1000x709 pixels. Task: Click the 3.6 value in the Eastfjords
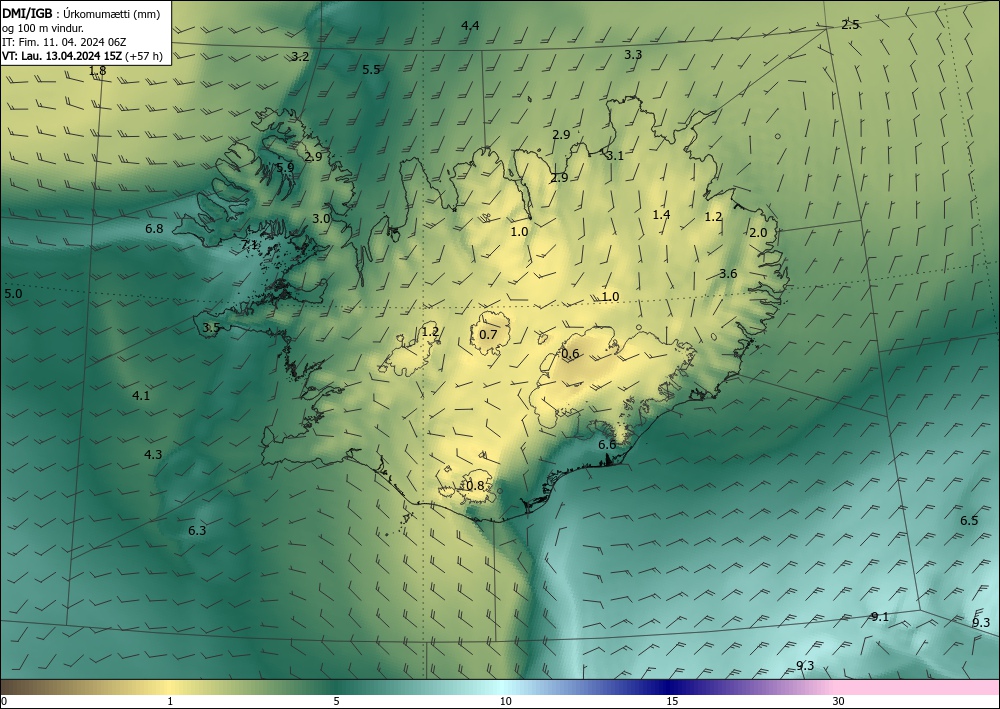[728, 274]
